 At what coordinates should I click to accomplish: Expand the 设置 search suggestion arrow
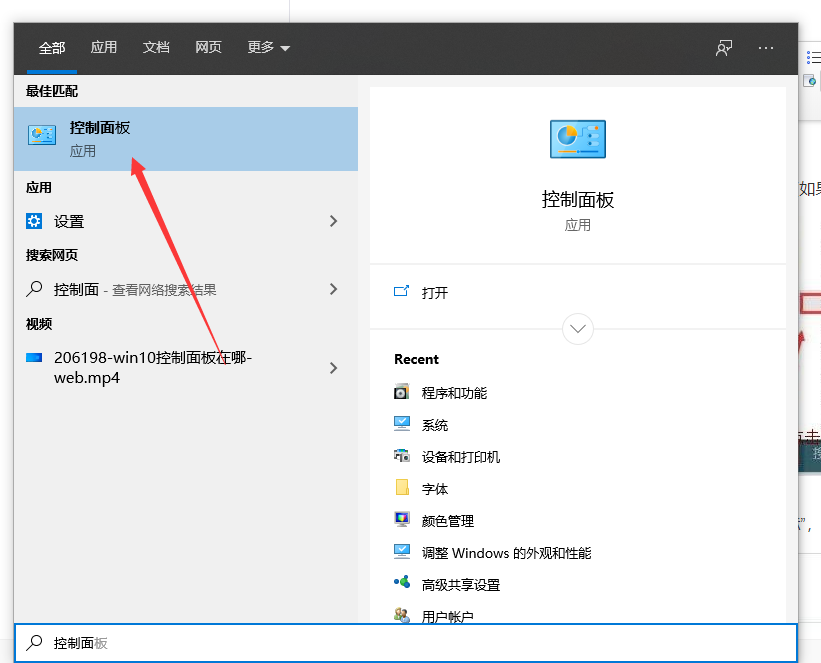click(x=333, y=221)
